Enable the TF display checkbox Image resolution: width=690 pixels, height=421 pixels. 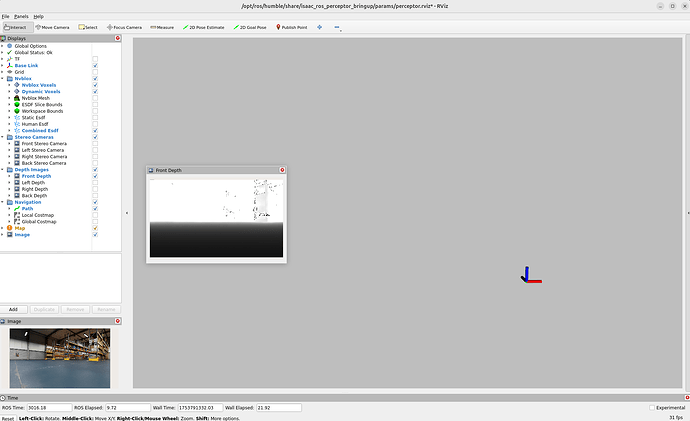click(x=95, y=59)
